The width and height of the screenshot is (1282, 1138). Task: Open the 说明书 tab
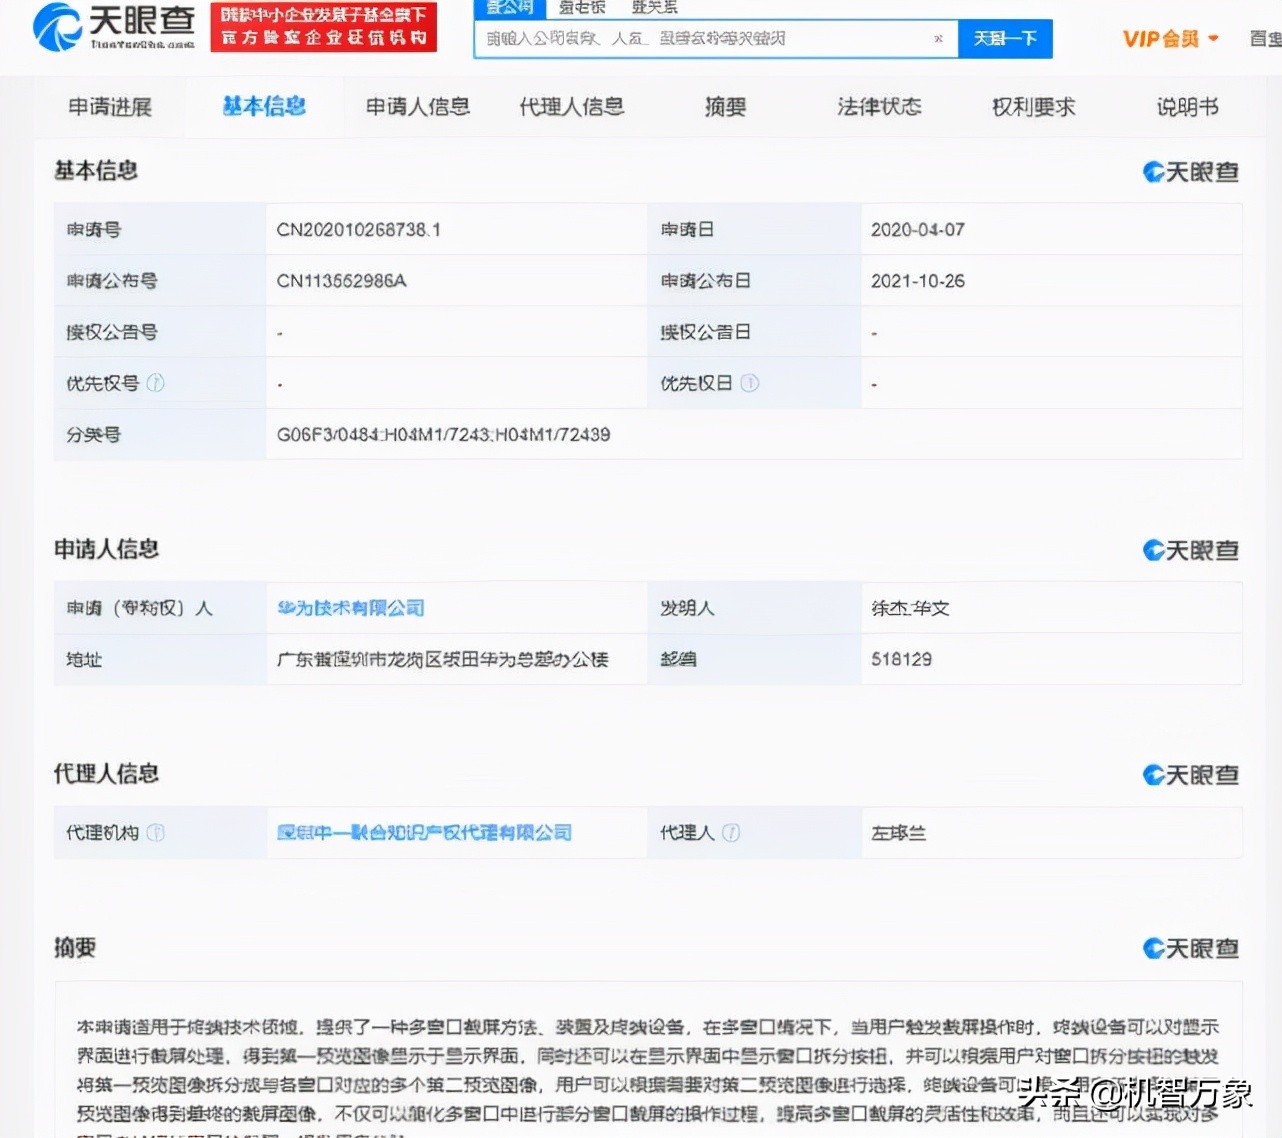[1186, 107]
